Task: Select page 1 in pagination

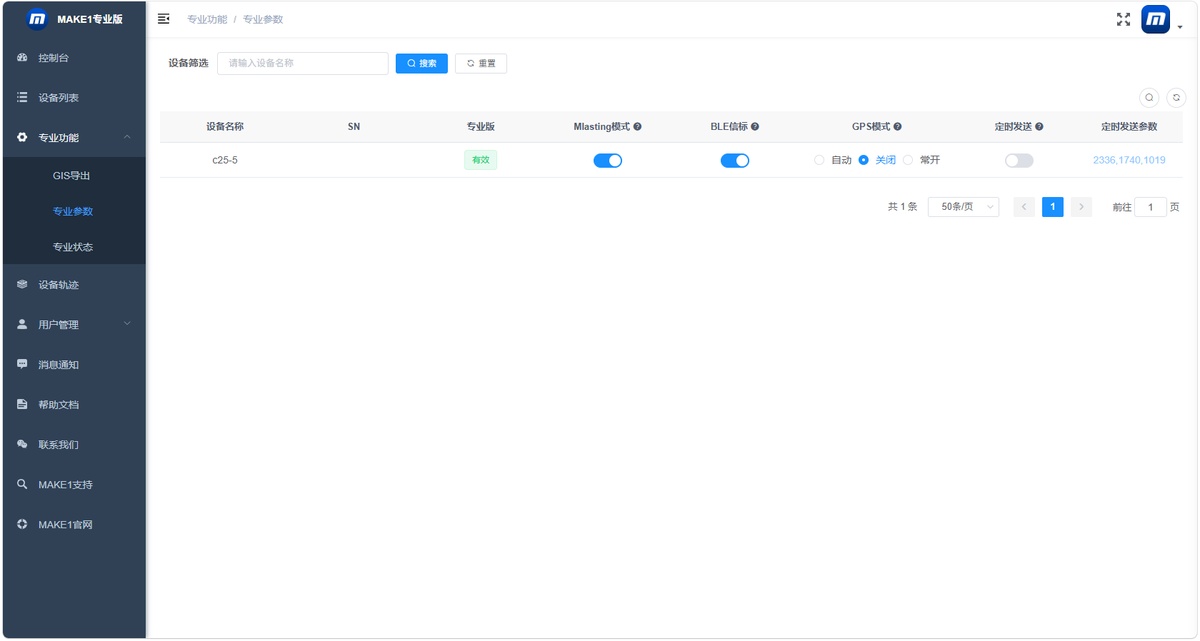Action: coord(1052,207)
